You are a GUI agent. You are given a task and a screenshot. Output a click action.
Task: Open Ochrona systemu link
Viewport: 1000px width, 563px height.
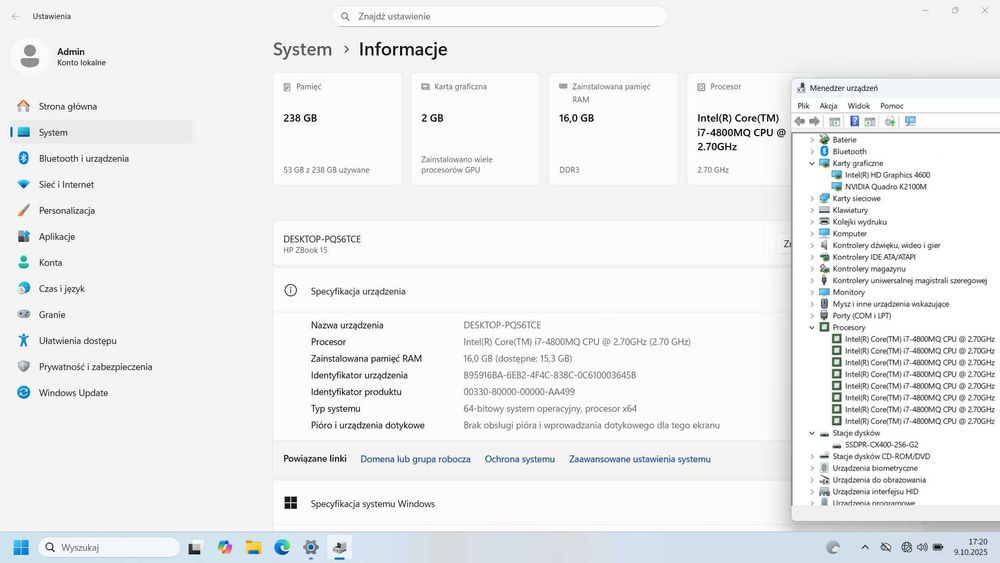coord(520,459)
